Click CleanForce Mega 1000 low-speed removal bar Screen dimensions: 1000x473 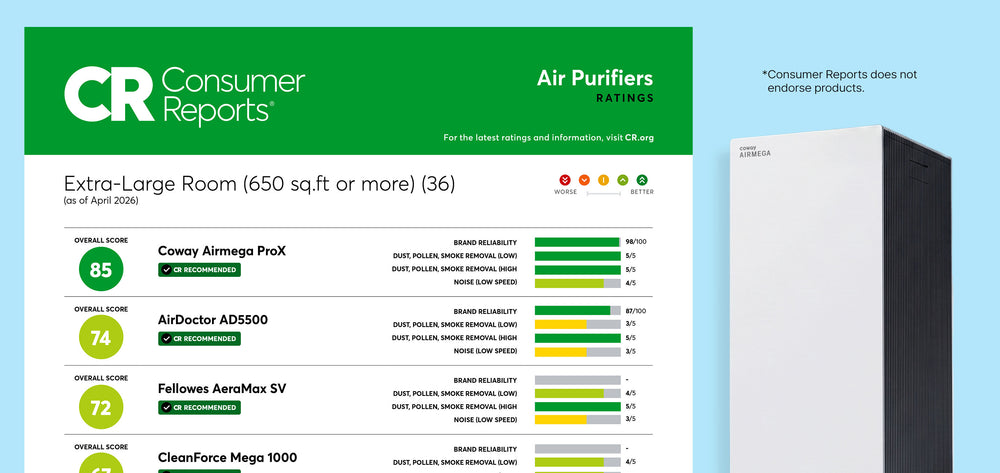tap(578, 462)
